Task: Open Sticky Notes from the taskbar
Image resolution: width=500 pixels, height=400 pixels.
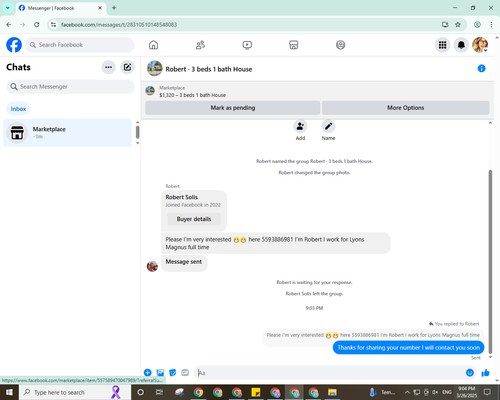Action: [x=256, y=392]
